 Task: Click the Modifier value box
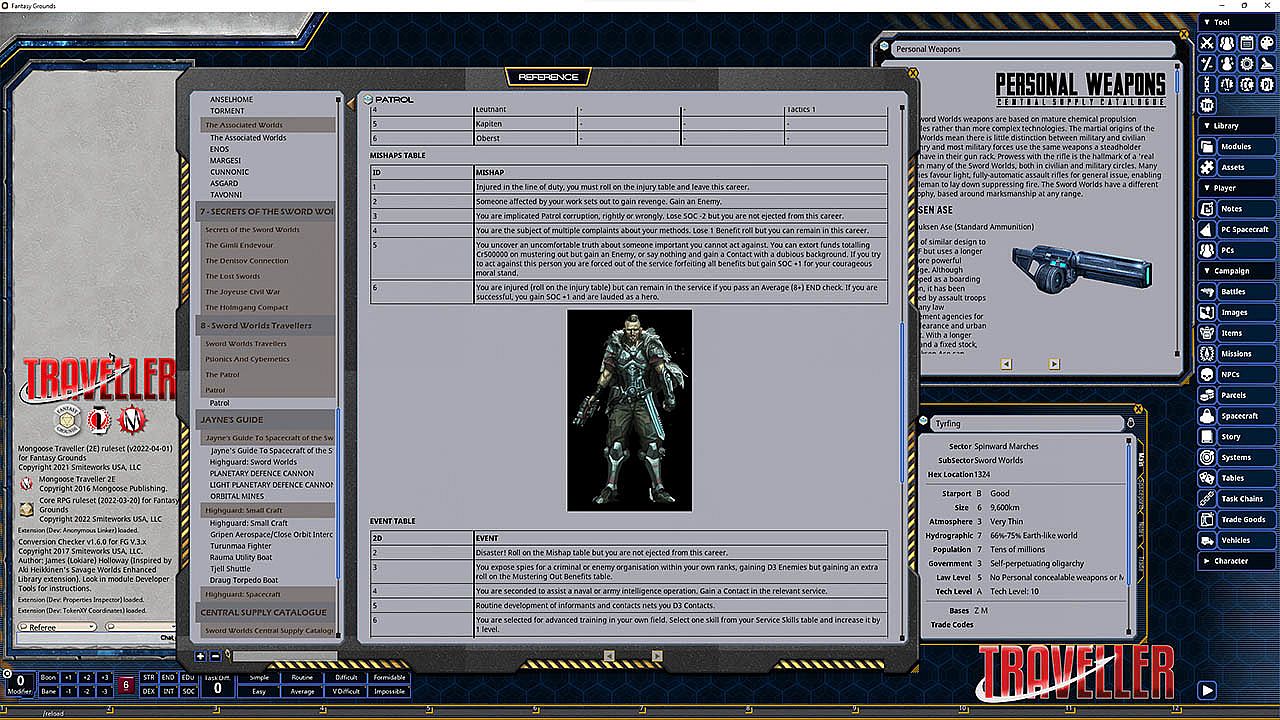coord(20,685)
